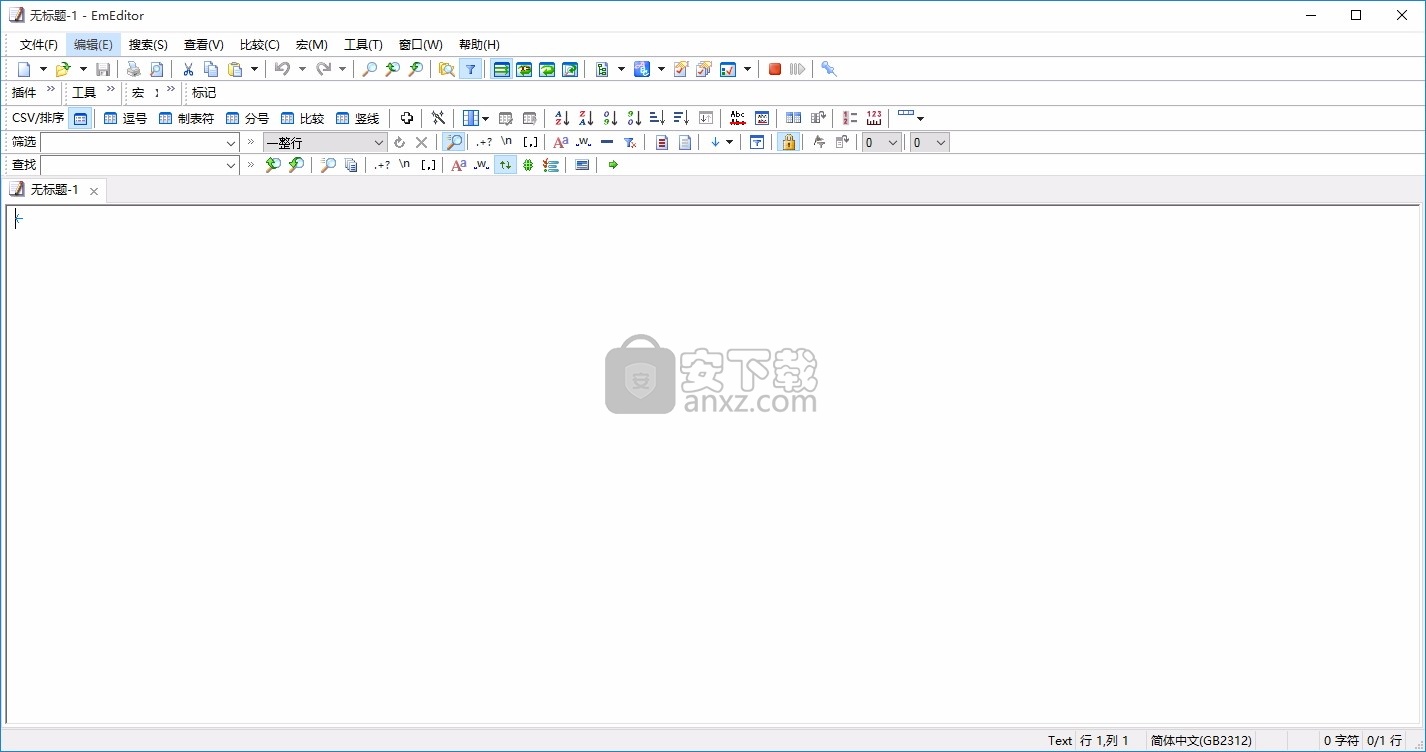This screenshot has width=1426, height=752.
Task: Open the 宏(M) menu
Action: pos(311,45)
